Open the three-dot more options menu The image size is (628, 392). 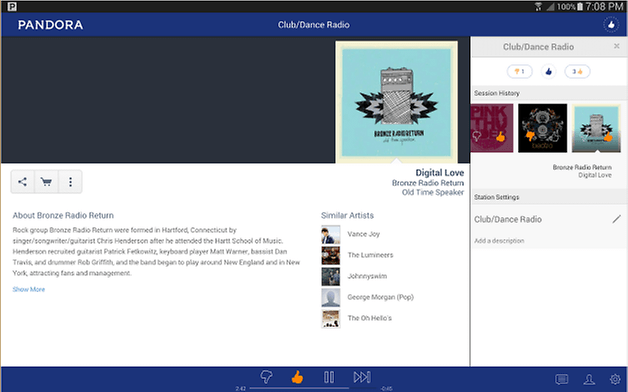pos(70,182)
